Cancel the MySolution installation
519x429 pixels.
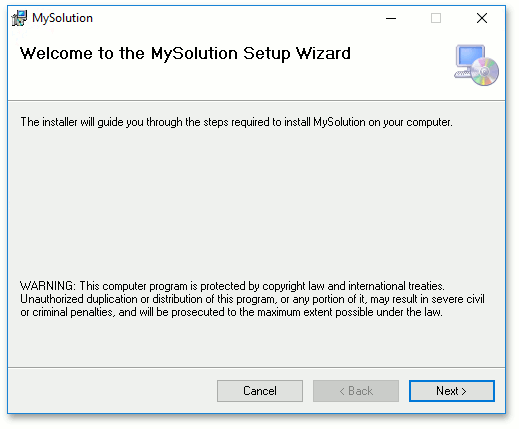(x=260, y=391)
